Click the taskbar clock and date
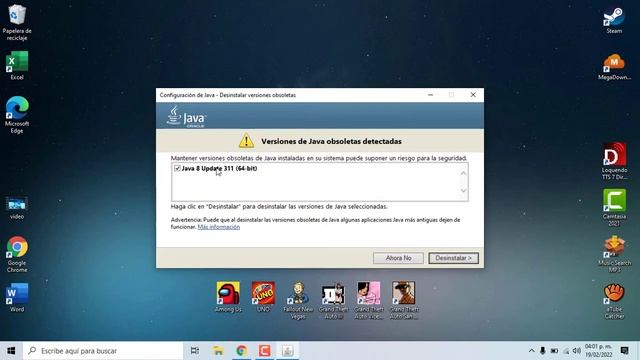The image size is (640, 360). coord(598,351)
